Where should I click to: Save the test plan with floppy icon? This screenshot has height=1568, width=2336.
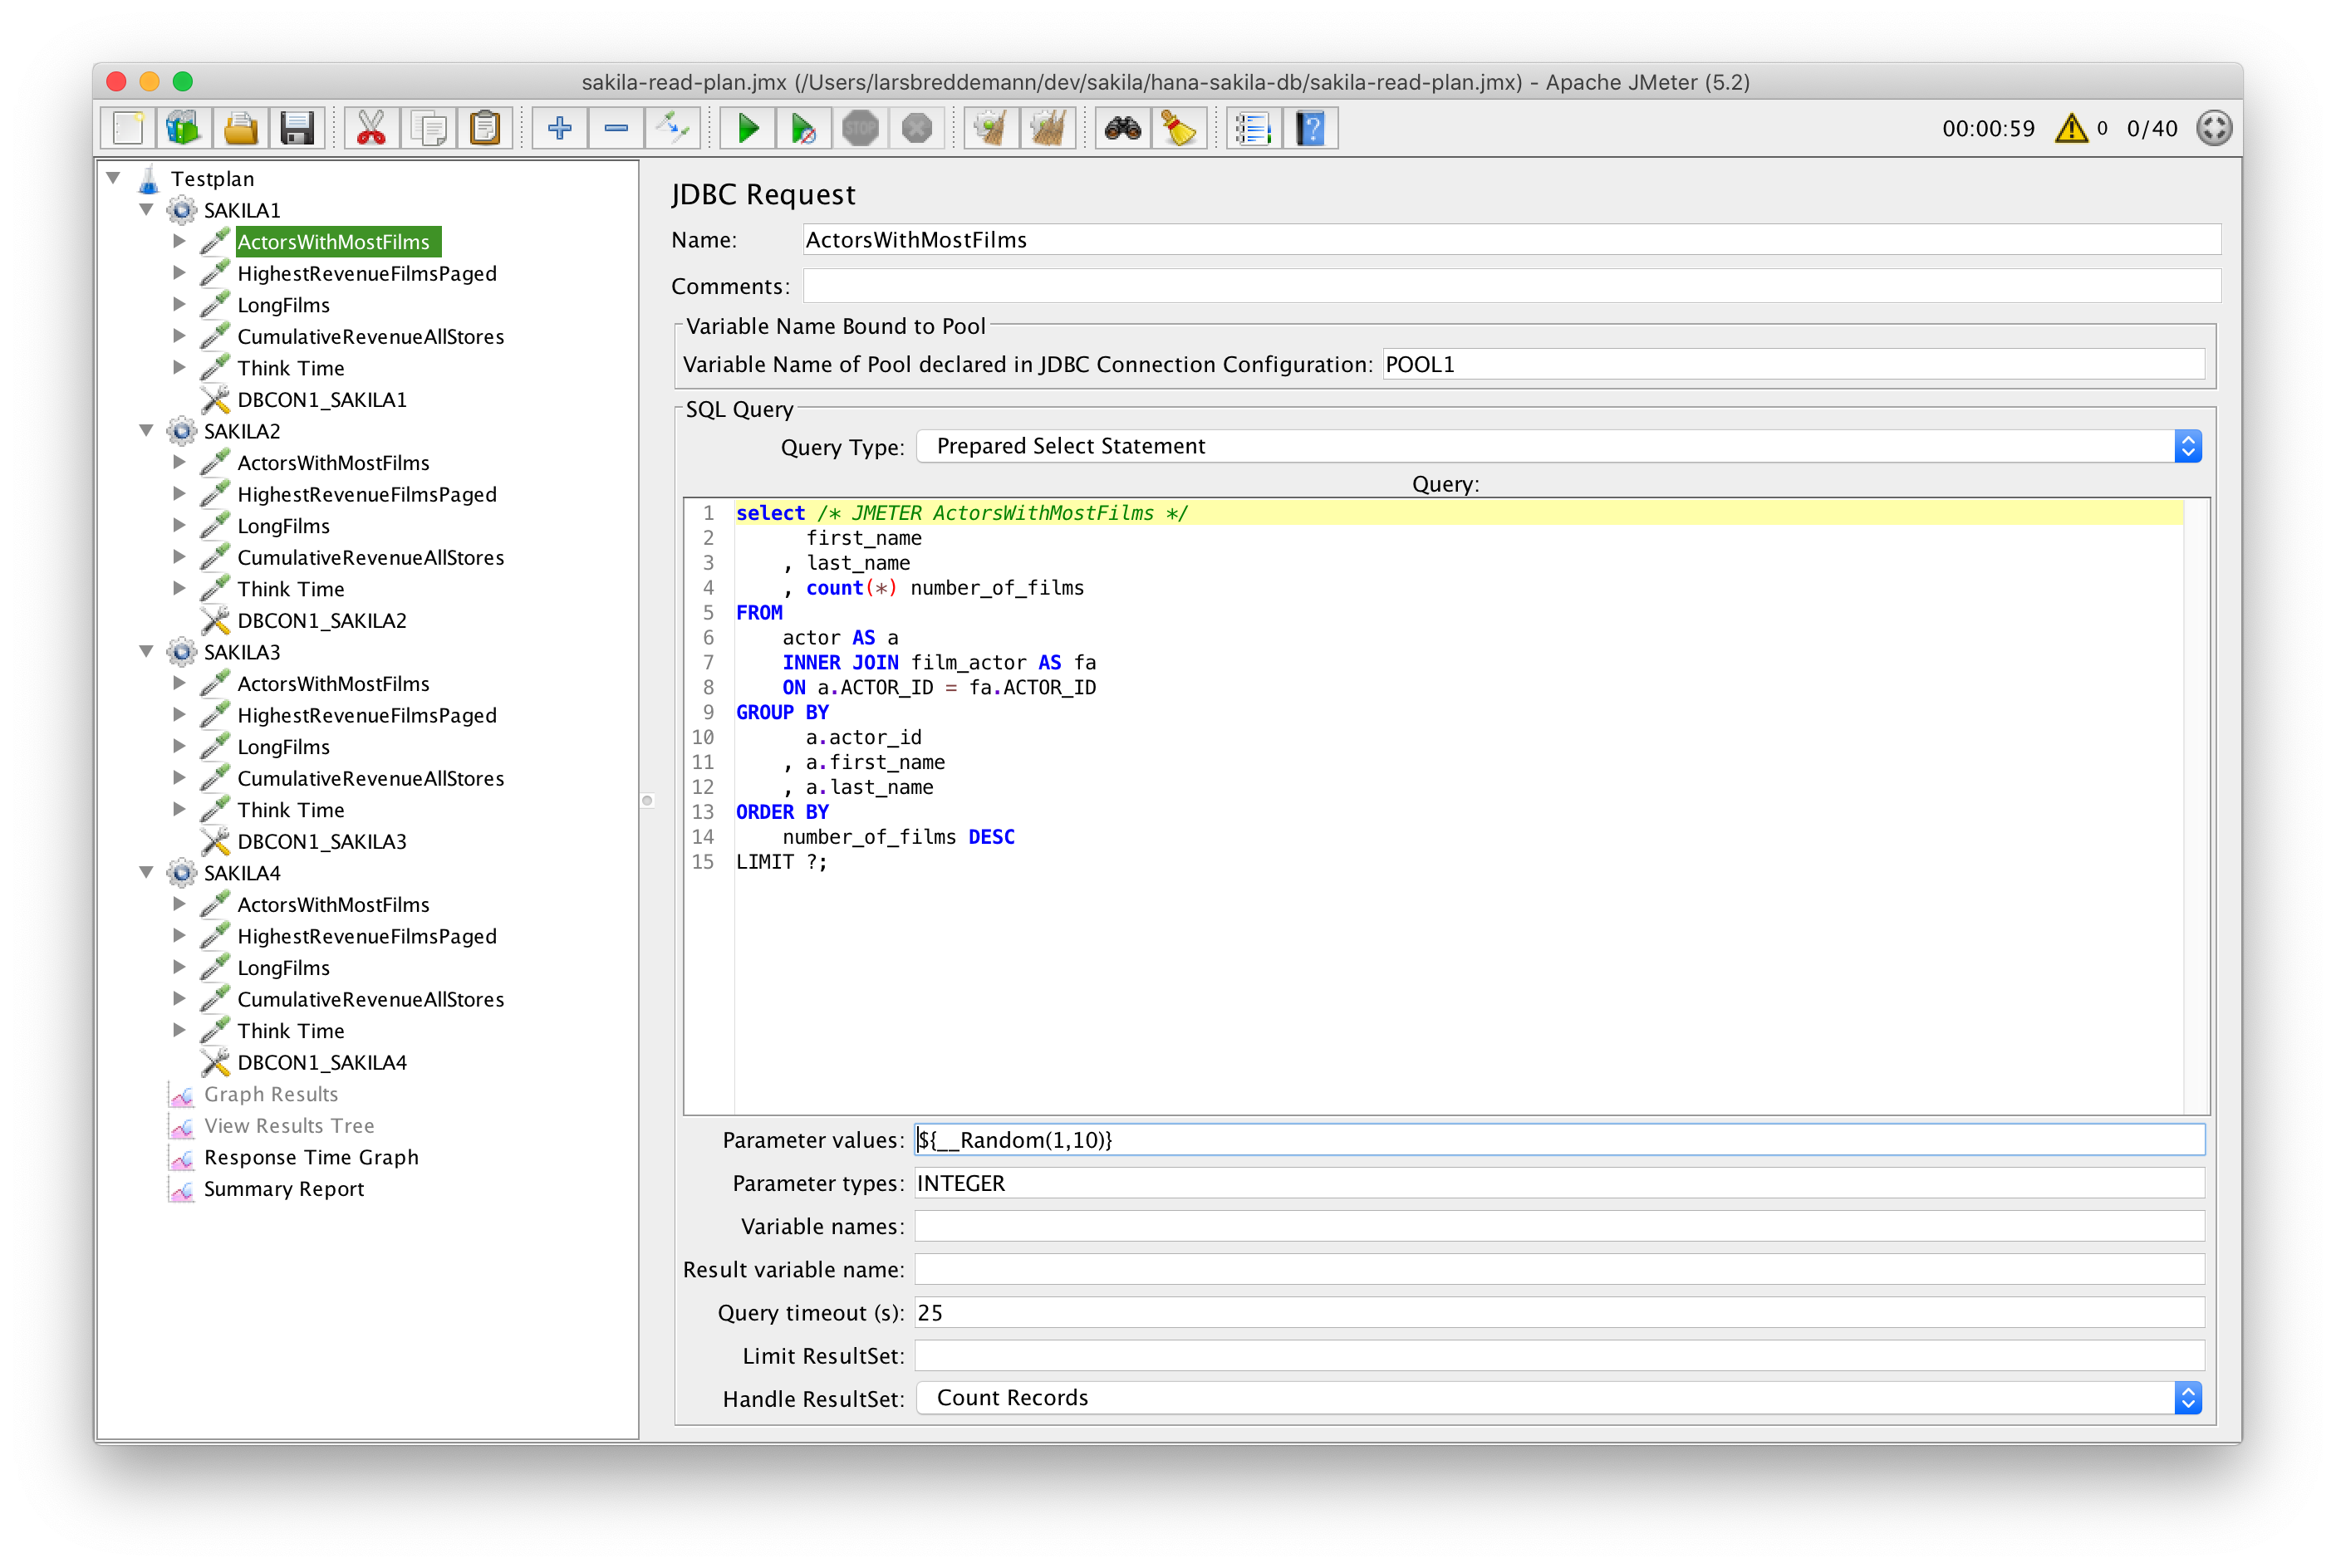(297, 128)
